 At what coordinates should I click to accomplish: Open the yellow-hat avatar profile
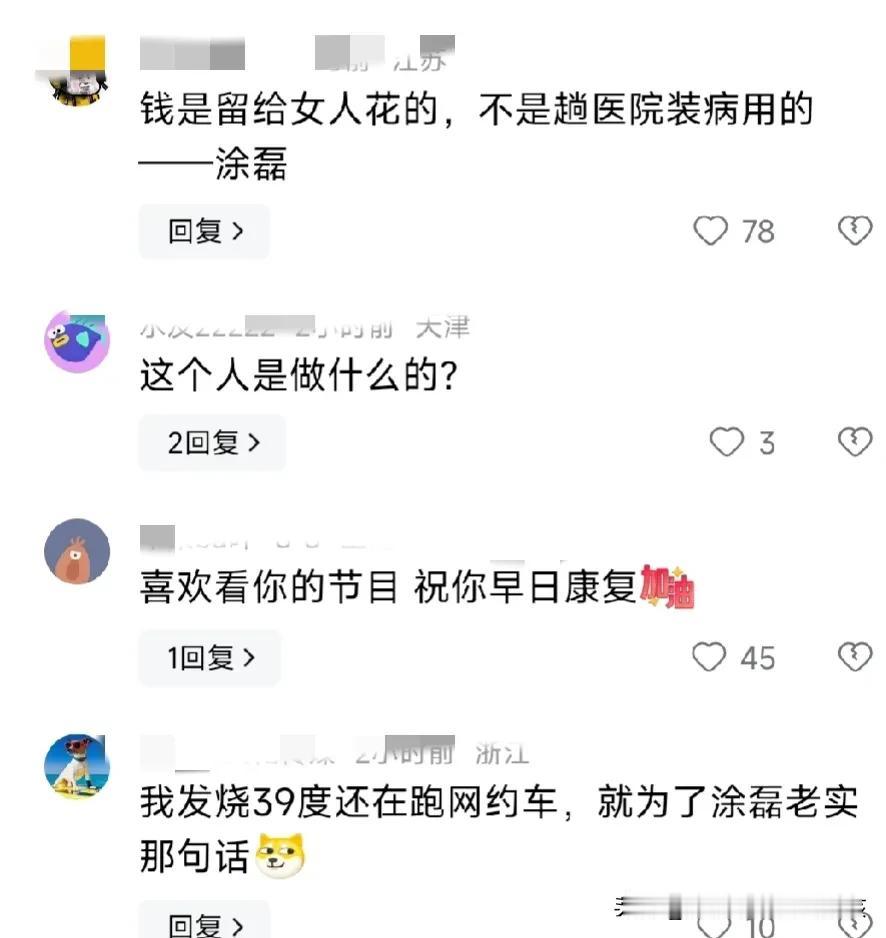coord(77,72)
